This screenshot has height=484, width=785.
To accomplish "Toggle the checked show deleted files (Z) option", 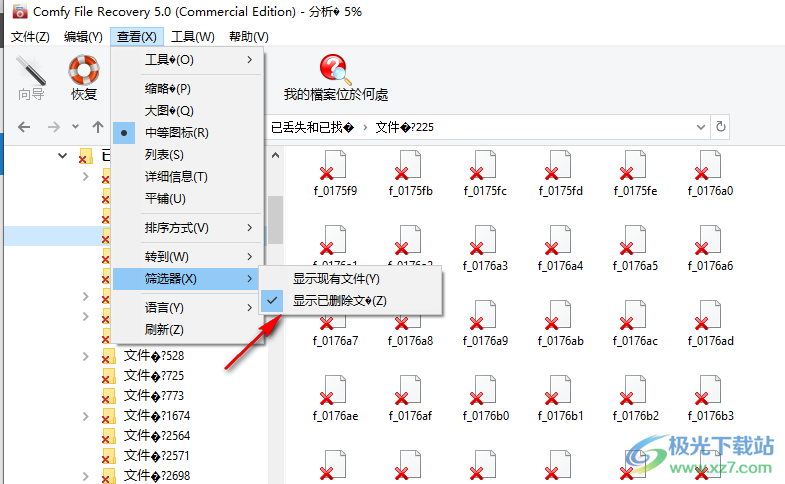I will coord(350,301).
